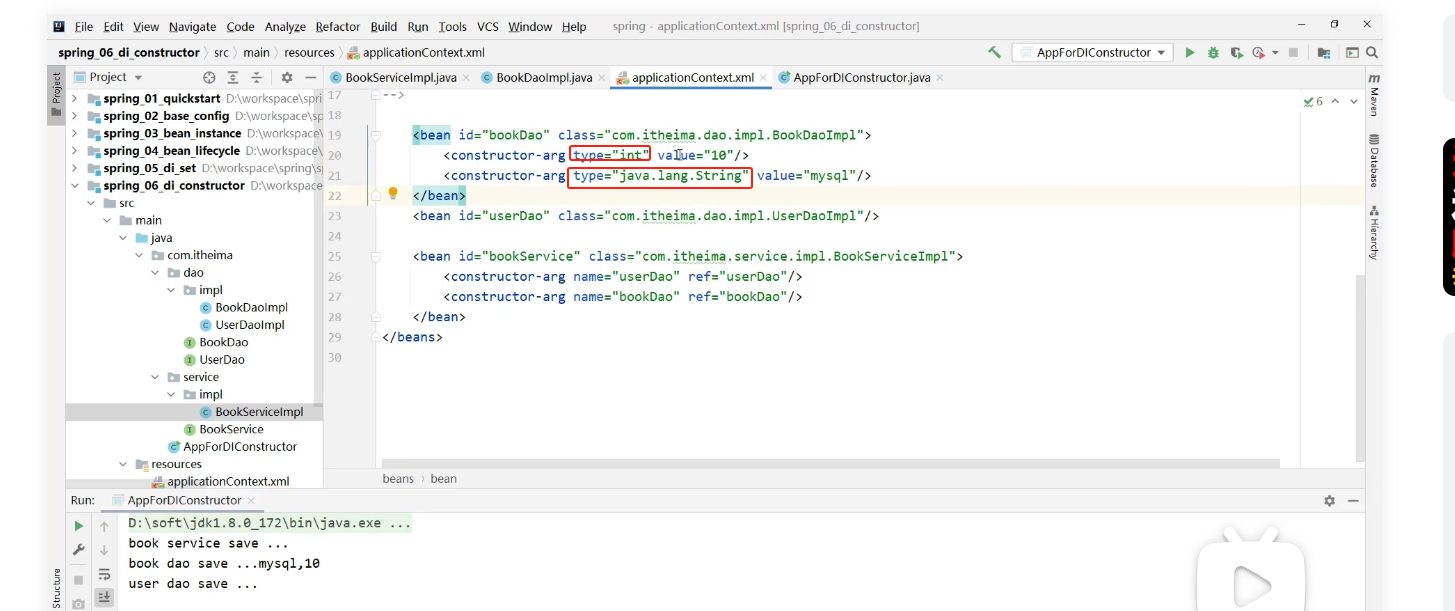1455x611 pixels.
Task: Click 'beans' in editor bottom breadcrumb
Action: coord(398,479)
